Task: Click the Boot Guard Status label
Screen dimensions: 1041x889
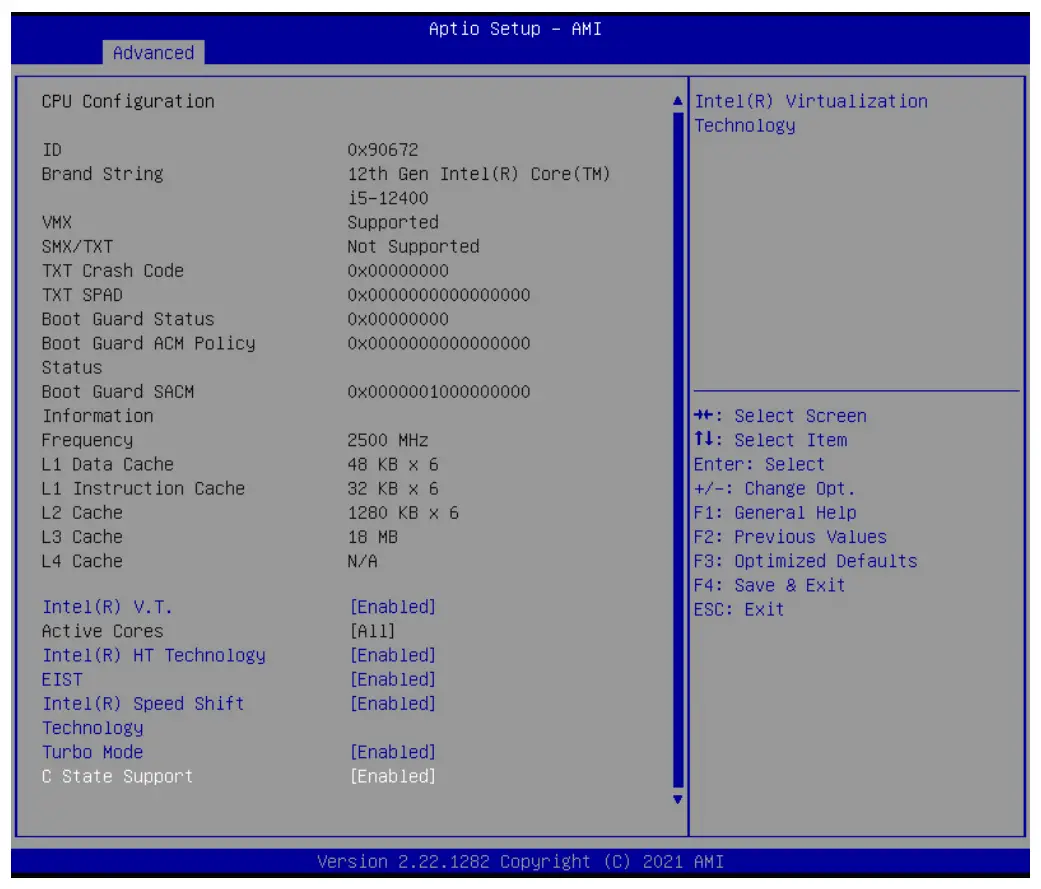Action: 127,319
